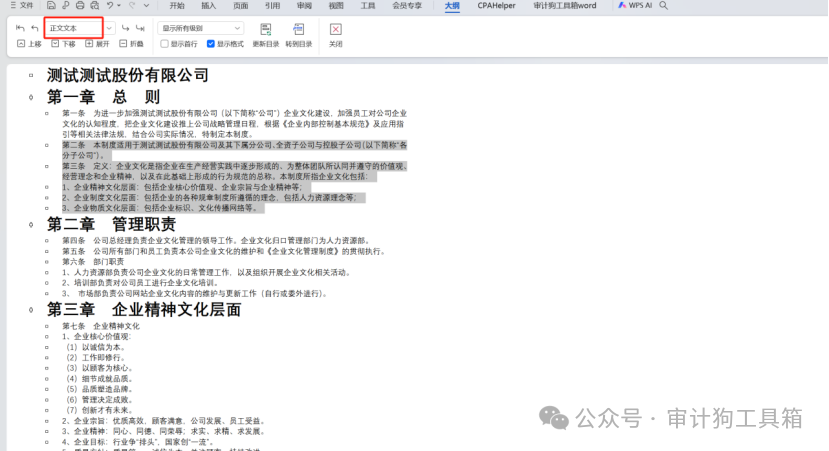Click paragraph 第四条 公司总经理负责
The image size is (829, 451).
(217, 241)
